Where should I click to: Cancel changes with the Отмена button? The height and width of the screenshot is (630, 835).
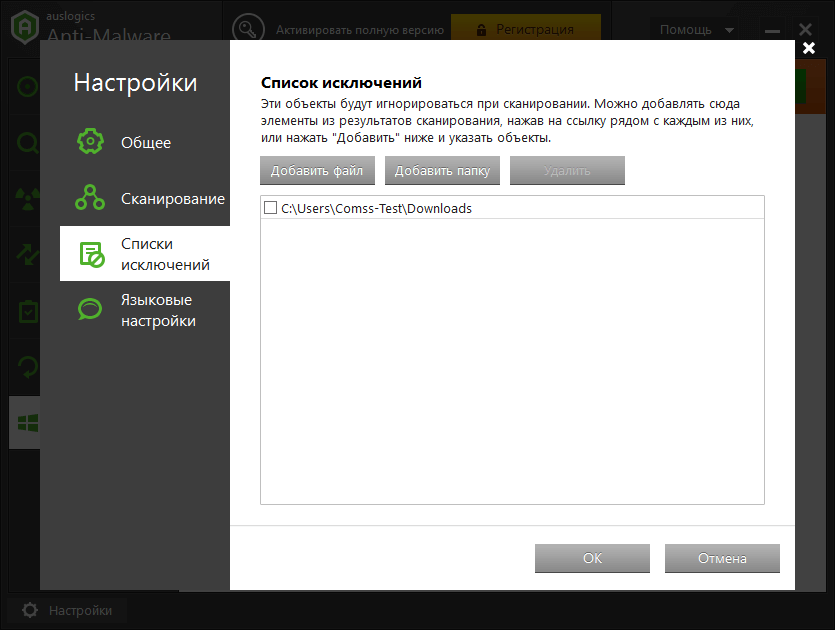[x=722, y=558]
